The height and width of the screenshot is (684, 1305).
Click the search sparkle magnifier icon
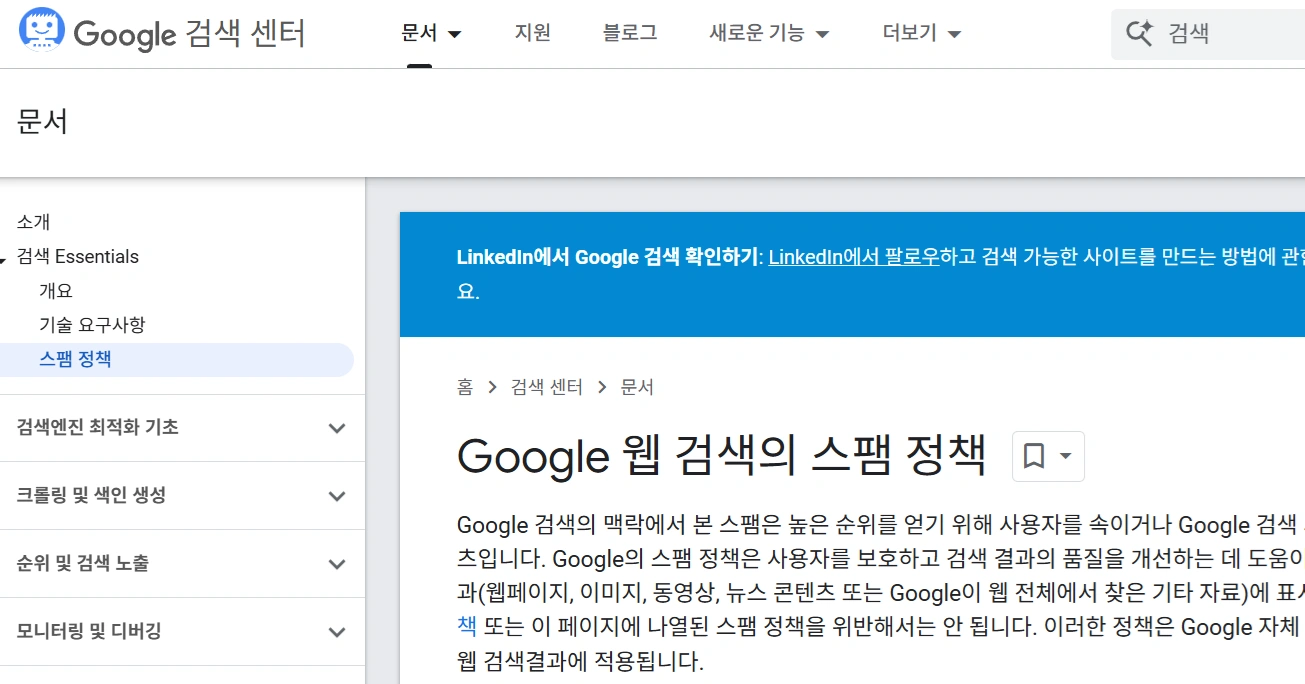point(1139,34)
